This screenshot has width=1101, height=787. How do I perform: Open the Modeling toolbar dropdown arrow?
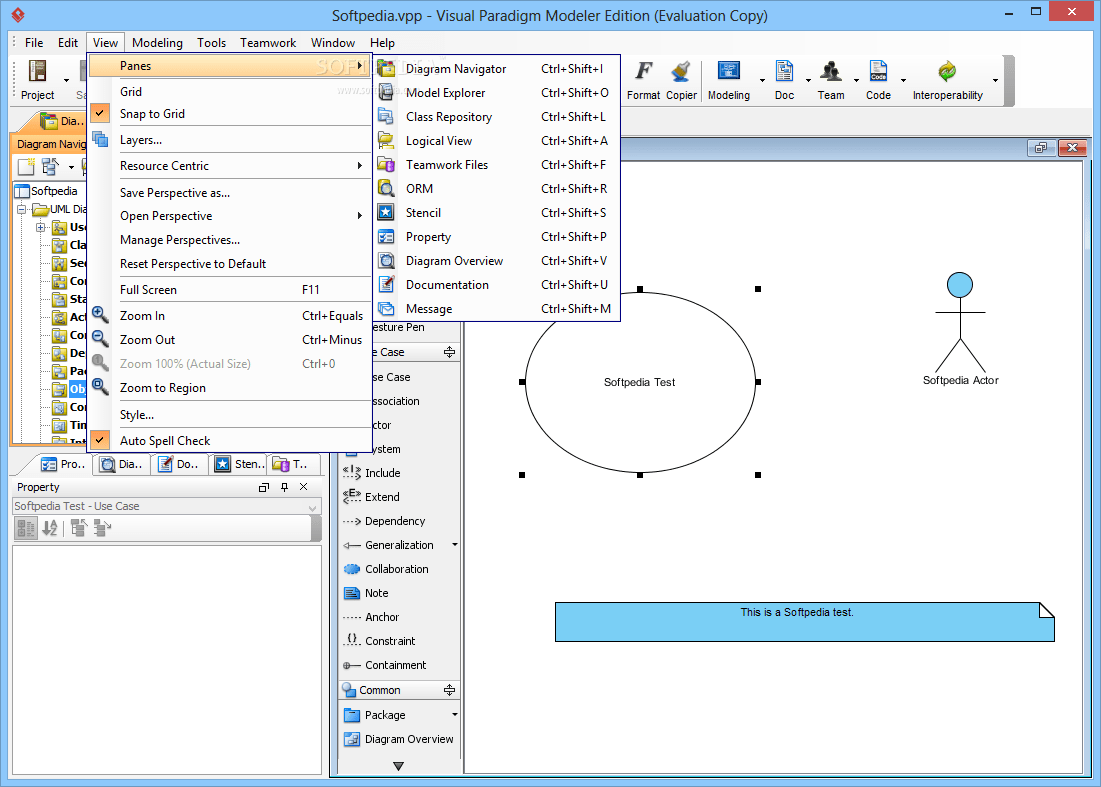[762, 80]
